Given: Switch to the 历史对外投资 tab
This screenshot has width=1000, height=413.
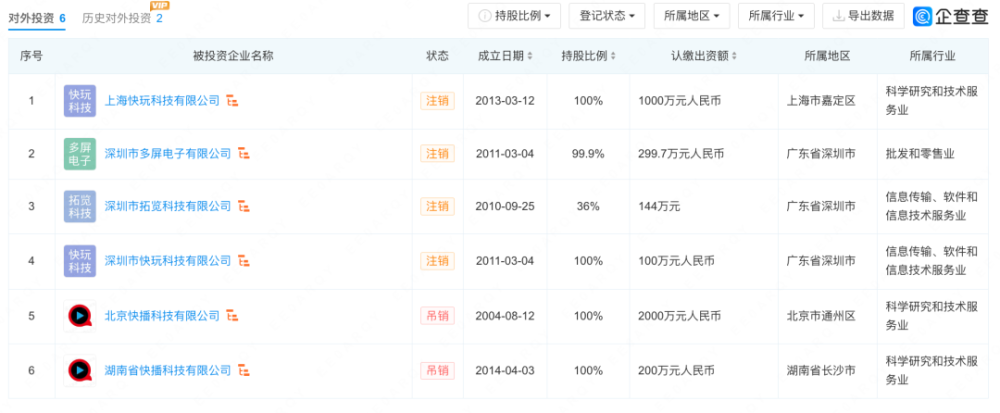Looking at the screenshot, I should click(x=122, y=18).
